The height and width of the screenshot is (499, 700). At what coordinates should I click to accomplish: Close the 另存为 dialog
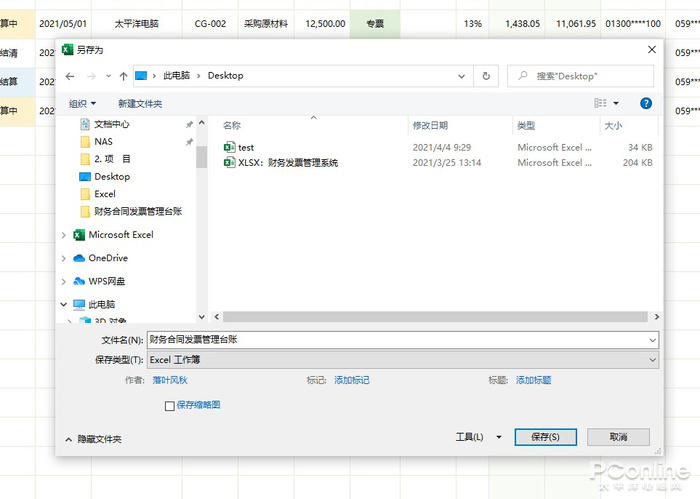pyautogui.click(x=652, y=50)
